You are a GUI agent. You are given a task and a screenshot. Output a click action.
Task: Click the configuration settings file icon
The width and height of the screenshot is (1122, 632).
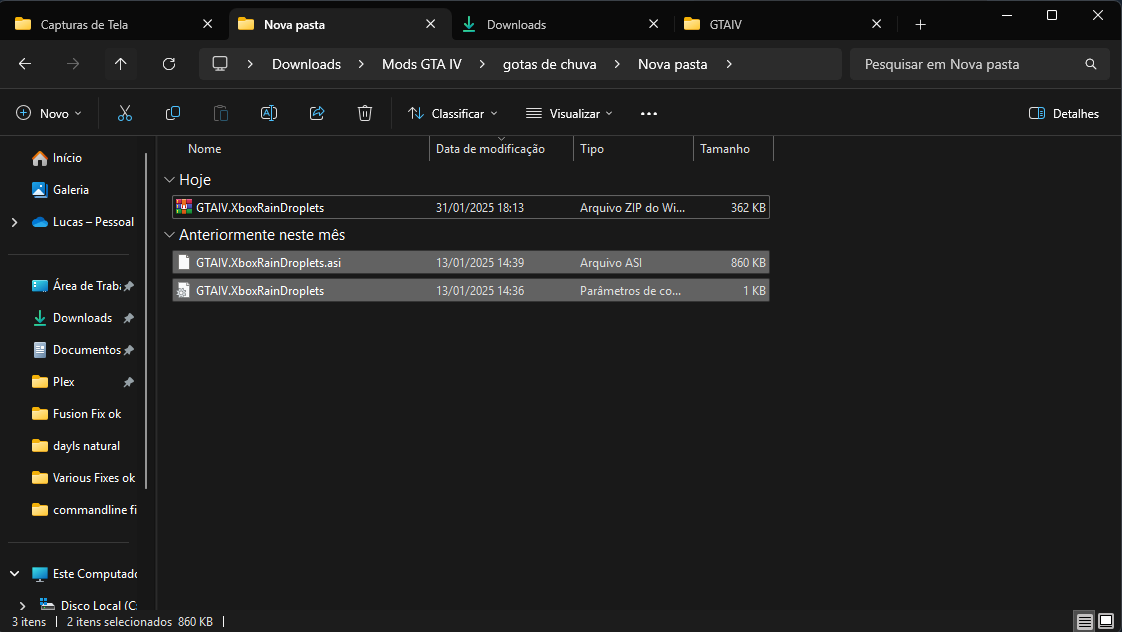pyautogui.click(x=184, y=290)
